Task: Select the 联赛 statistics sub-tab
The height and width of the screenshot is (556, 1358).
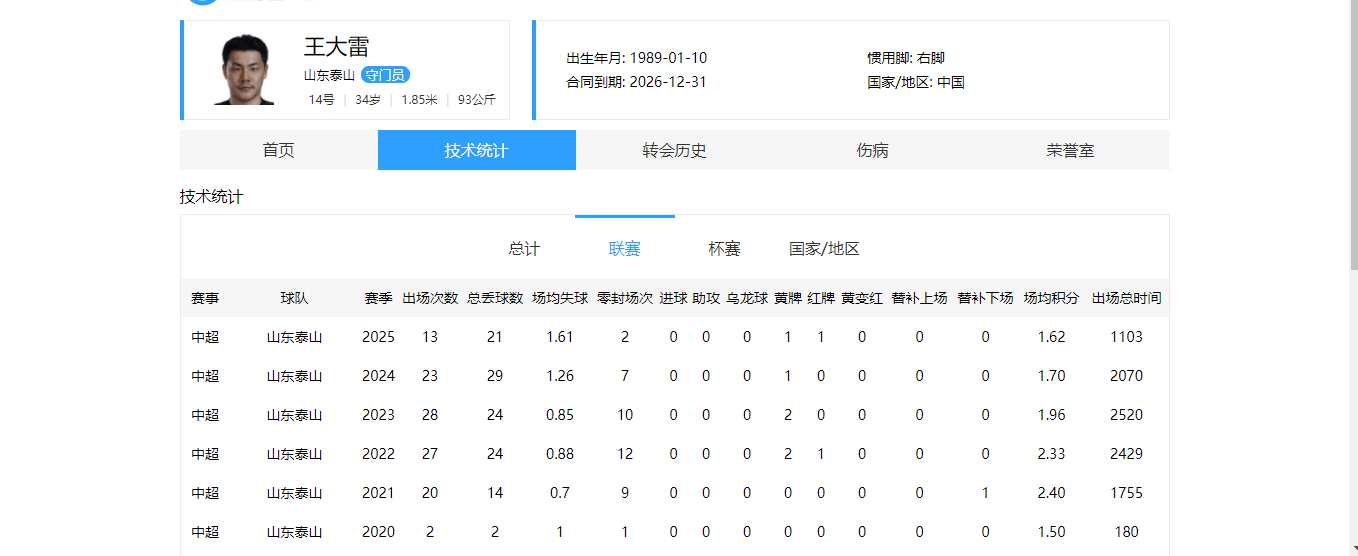Action: (624, 249)
